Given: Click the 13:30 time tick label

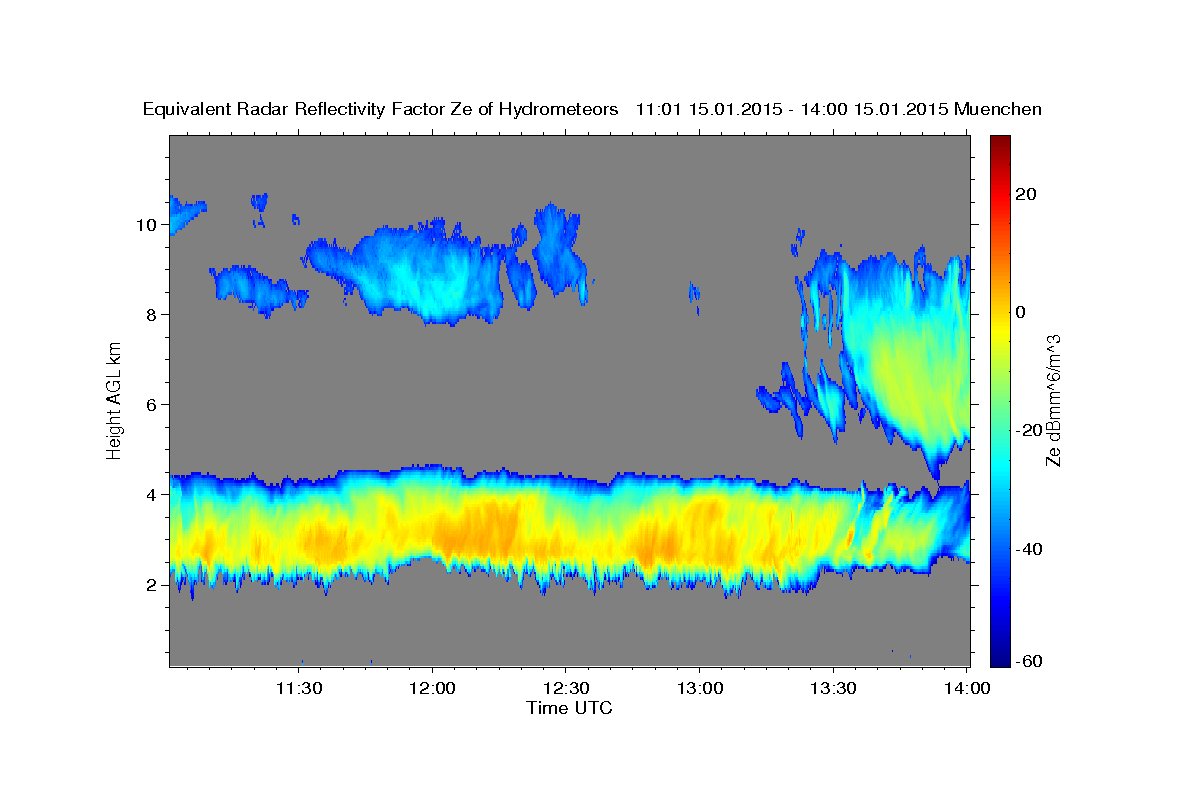Looking at the screenshot, I should (x=832, y=688).
